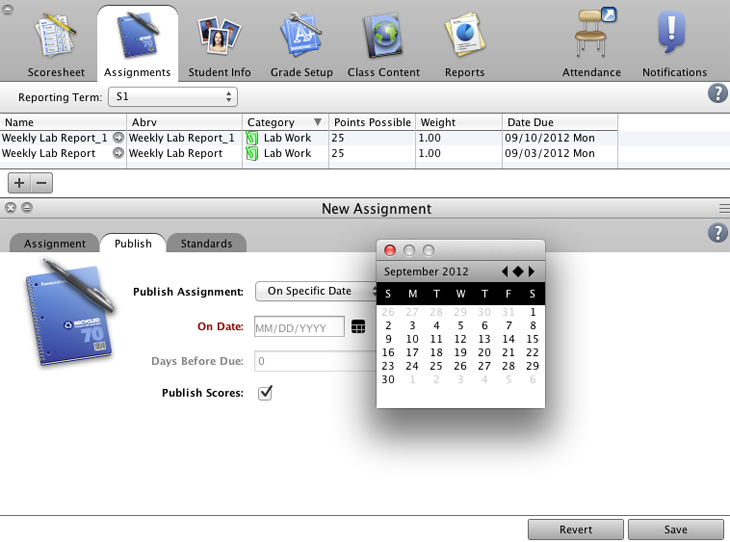Viewport: 730px width, 542px height.
Task: Sort by the Category column header
Action: (285, 122)
